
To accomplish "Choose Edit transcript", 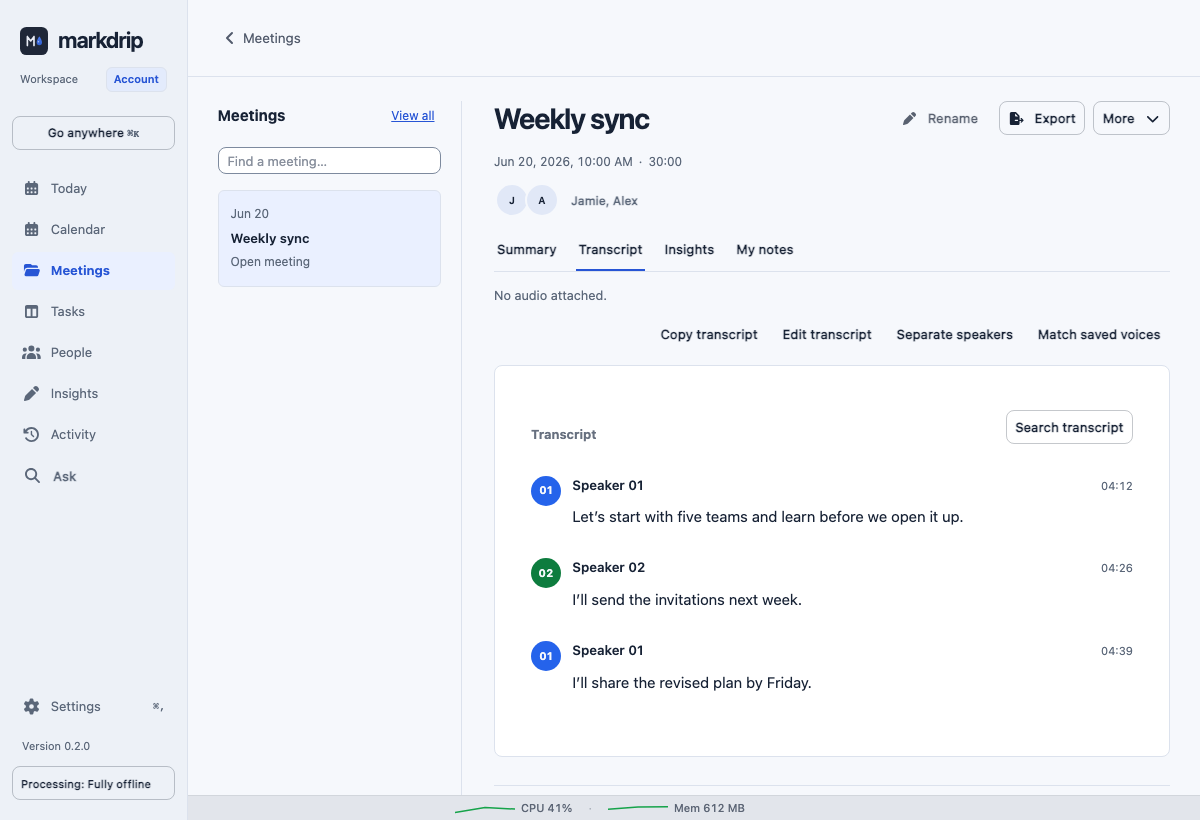I will coord(827,335).
